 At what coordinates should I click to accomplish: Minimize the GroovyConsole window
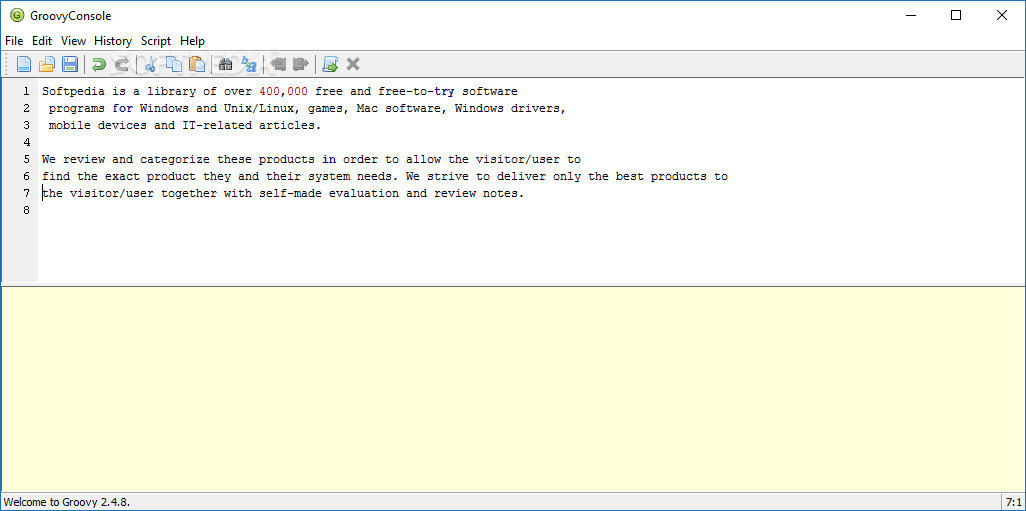(910, 16)
